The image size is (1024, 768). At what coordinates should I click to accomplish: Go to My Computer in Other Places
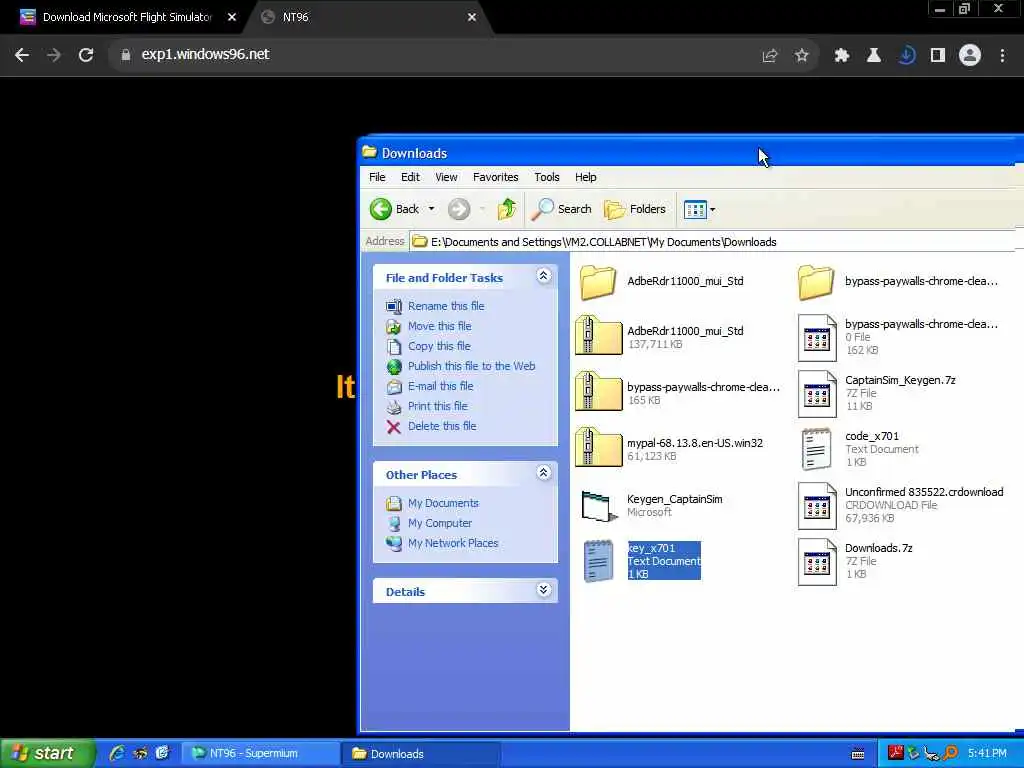[440, 523]
